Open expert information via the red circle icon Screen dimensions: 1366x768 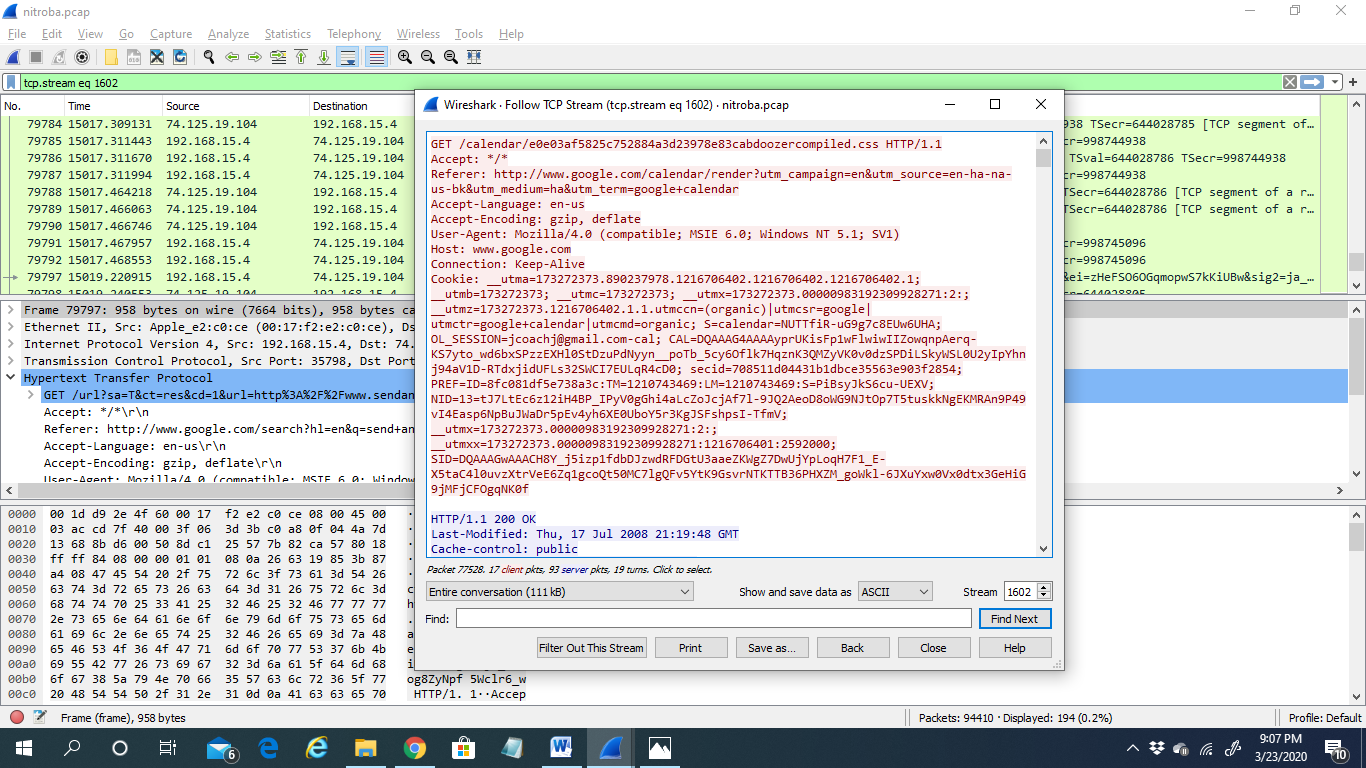tap(17, 717)
